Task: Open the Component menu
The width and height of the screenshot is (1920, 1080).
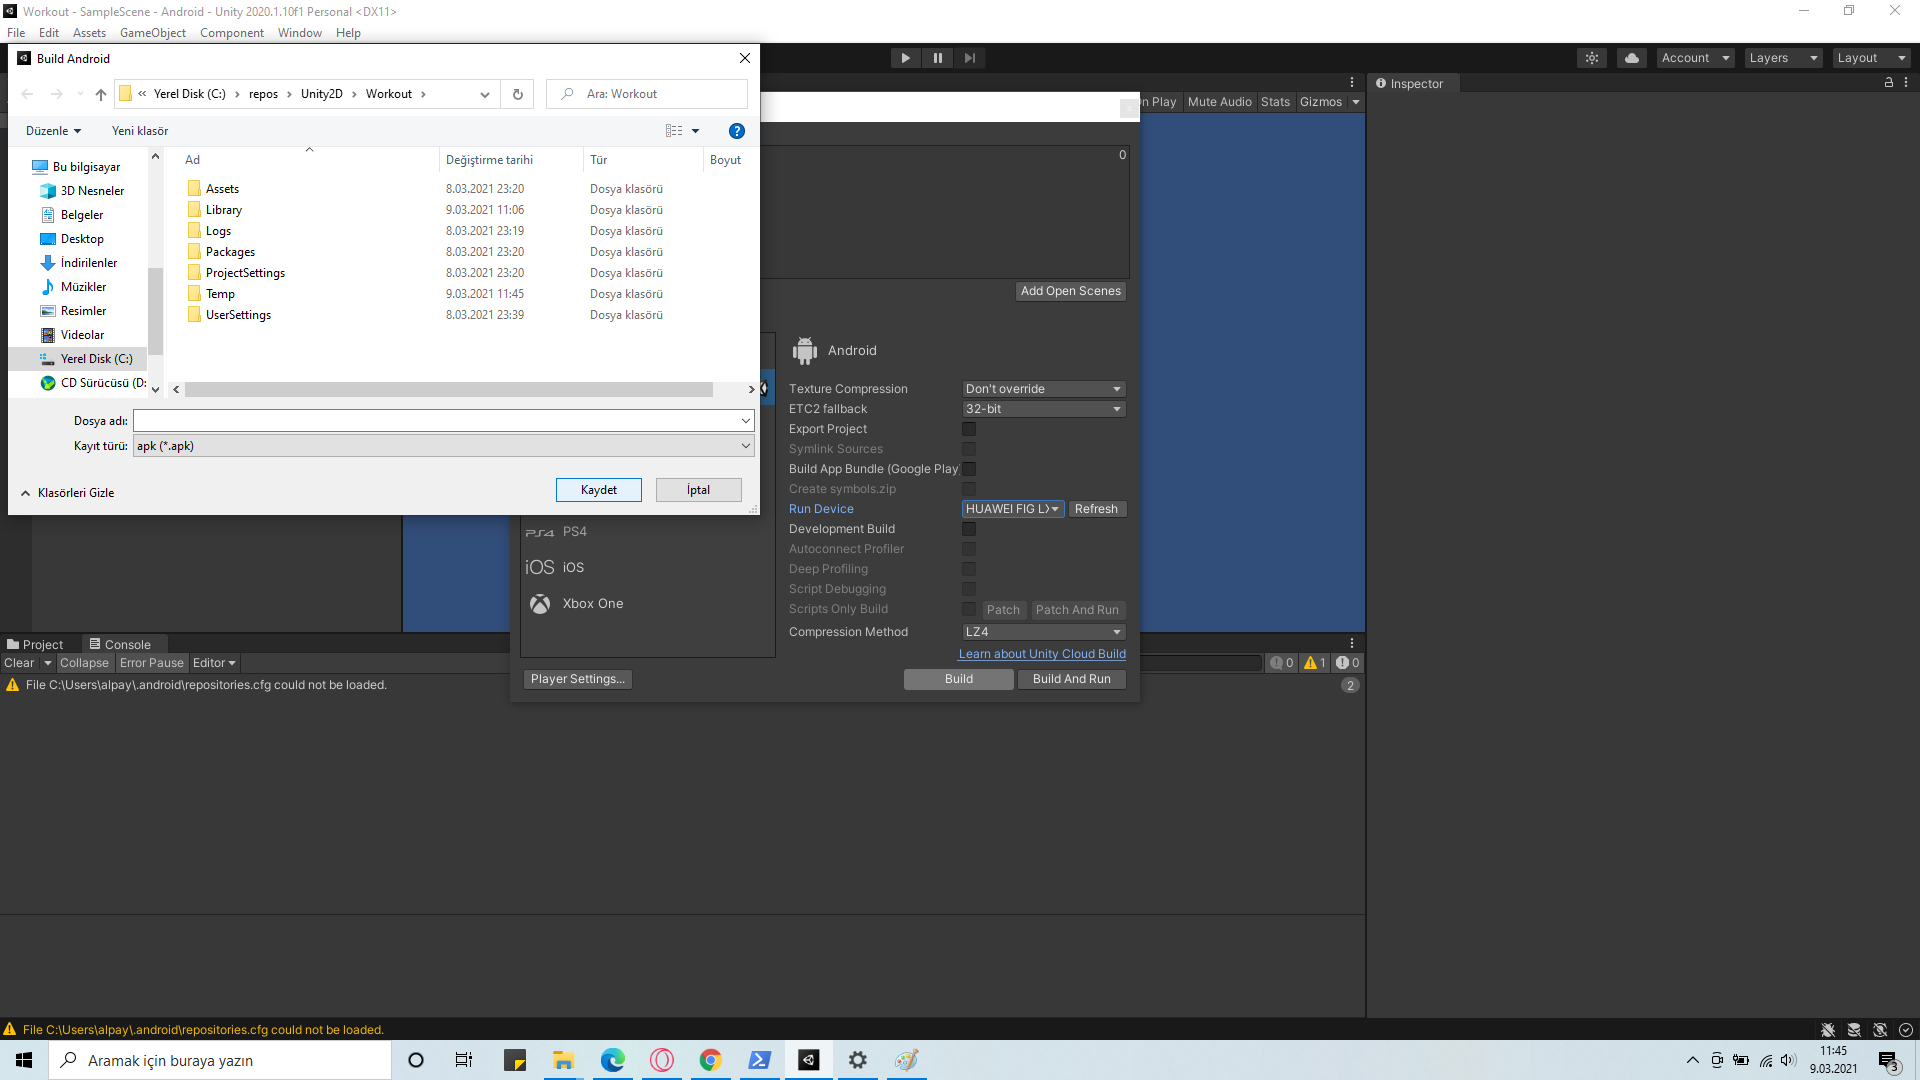Action: coord(232,33)
